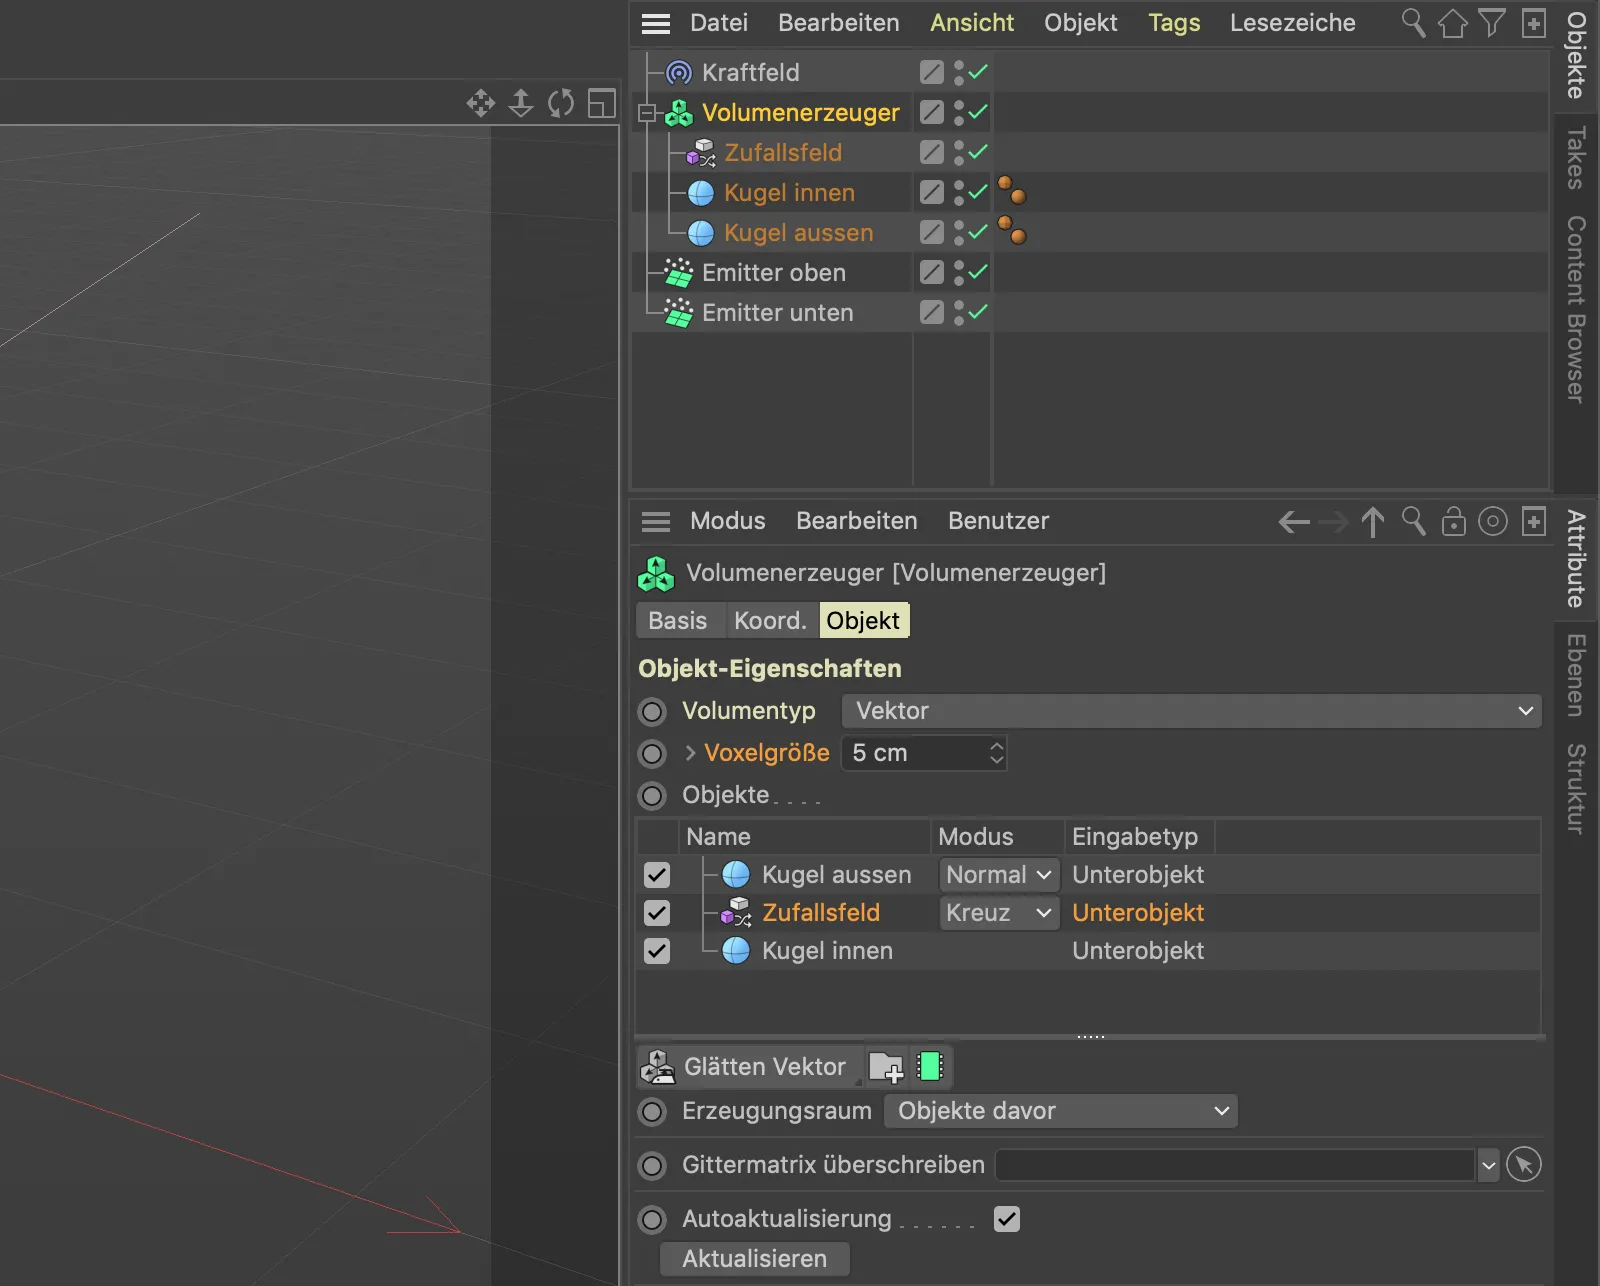
Task: Open the Content Browser side tab
Action: point(1577,310)
